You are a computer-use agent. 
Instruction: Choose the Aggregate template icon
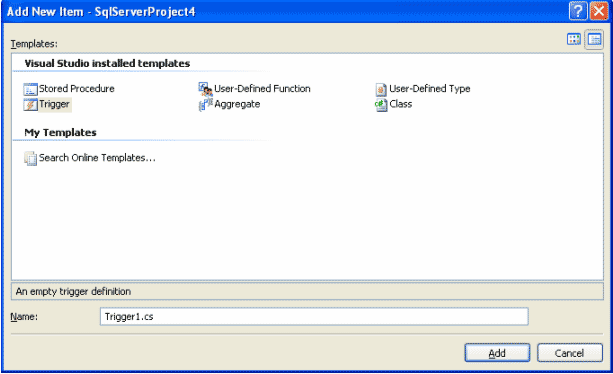click(x=205, y=105)
